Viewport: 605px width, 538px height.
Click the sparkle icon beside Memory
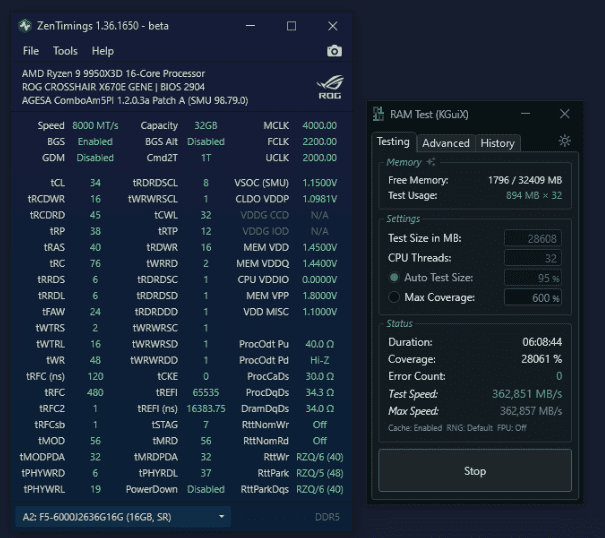pos(431,162)
